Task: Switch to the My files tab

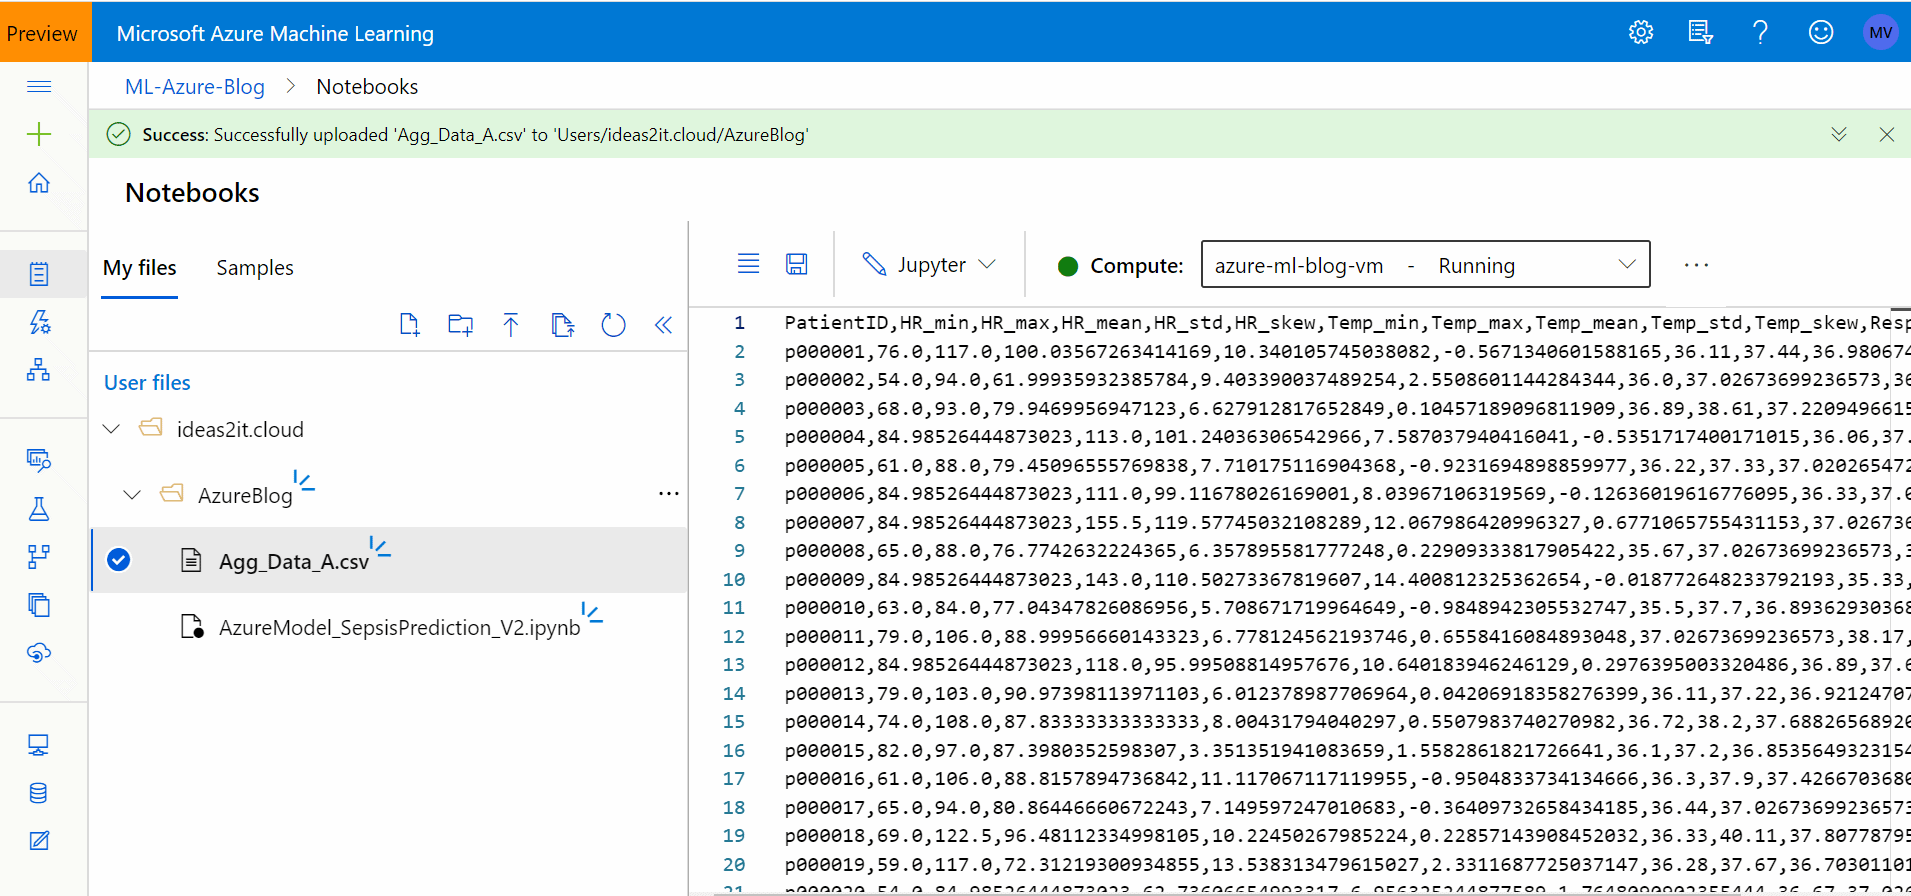Action: pos(140,268)
